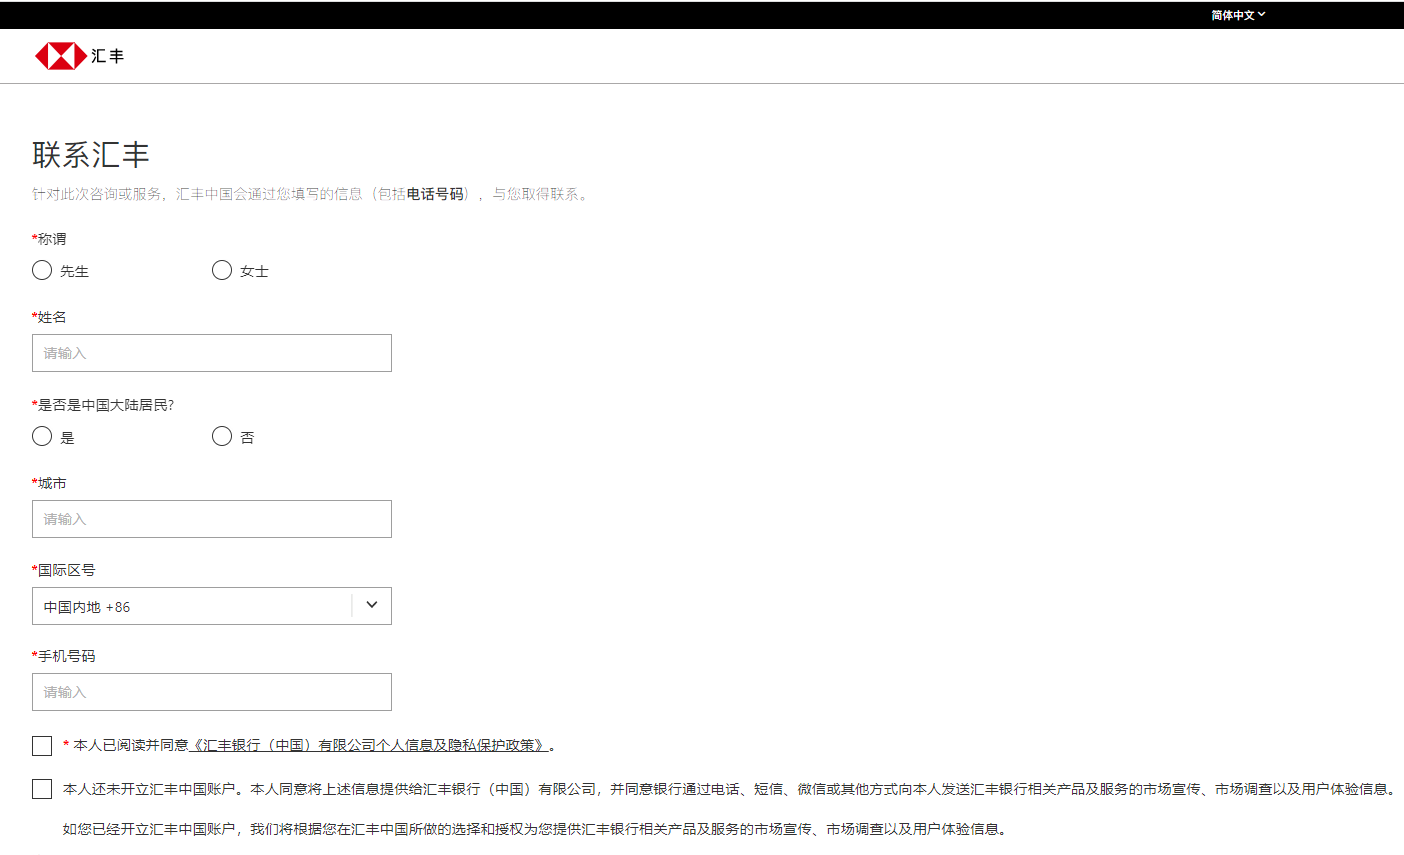Open the 个人信息及隐私保护政策 link
Image resolution: width=1404 pixels, height=855 pixels.
[369, 745]
